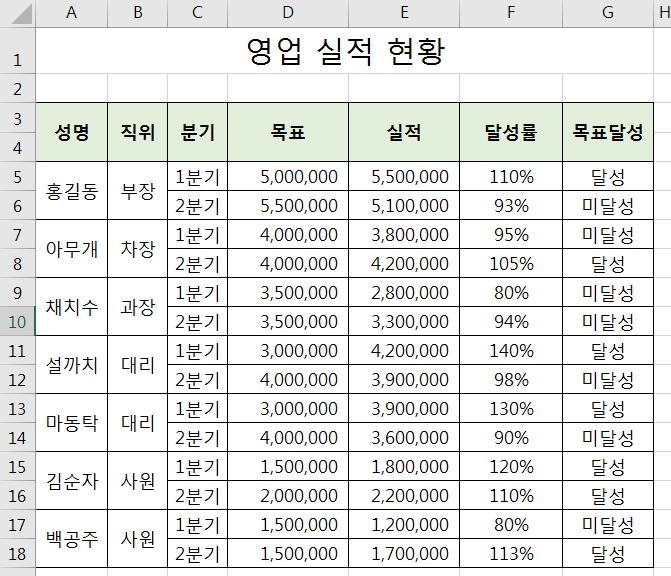Viewport: 671px width, 576px height.
Task: Click the 98% achievement rate cell
Action: tap(511, 380)
